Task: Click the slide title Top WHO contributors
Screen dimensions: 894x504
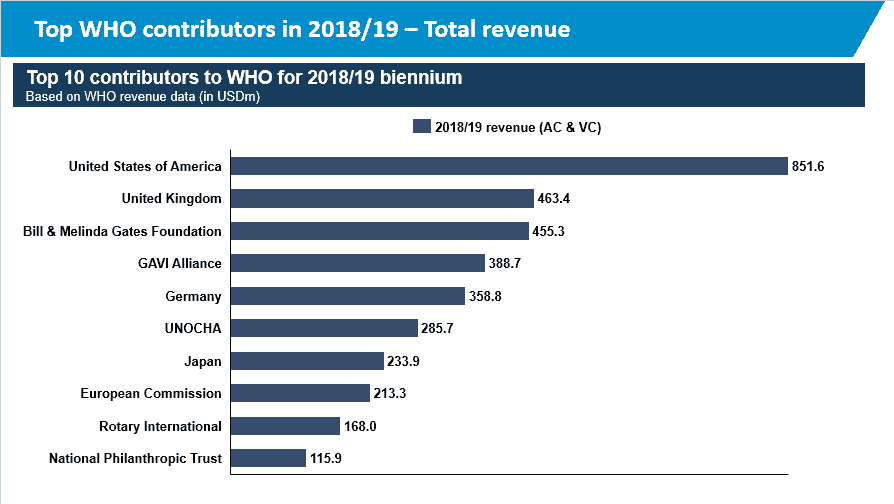Action: 302,29
